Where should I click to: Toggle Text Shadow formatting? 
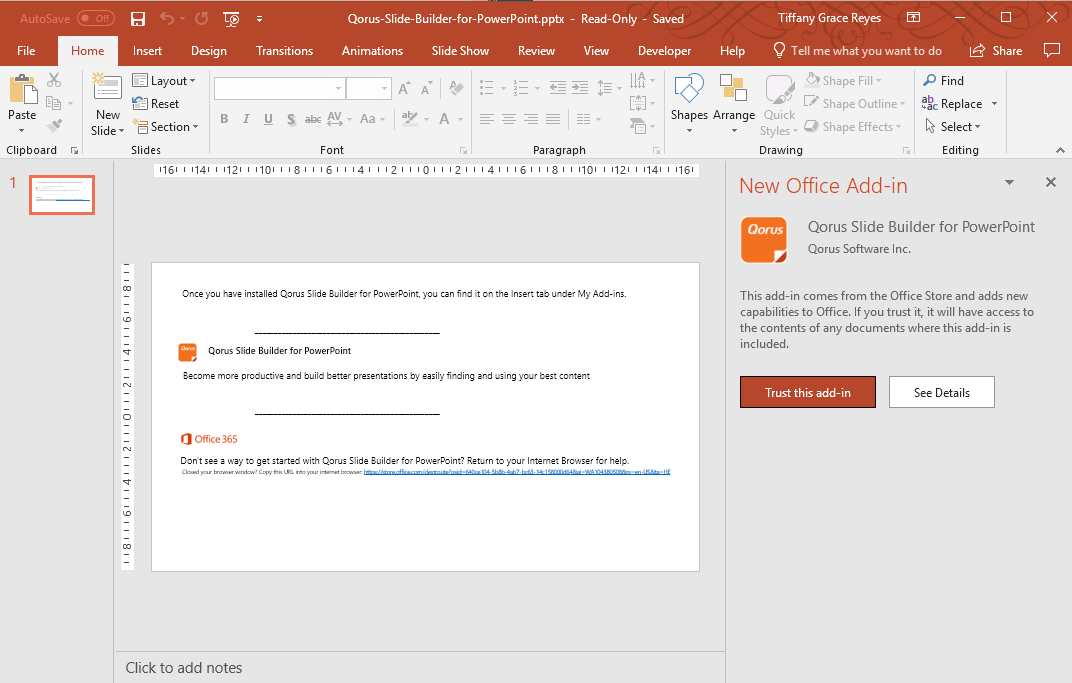click(291, 119)
